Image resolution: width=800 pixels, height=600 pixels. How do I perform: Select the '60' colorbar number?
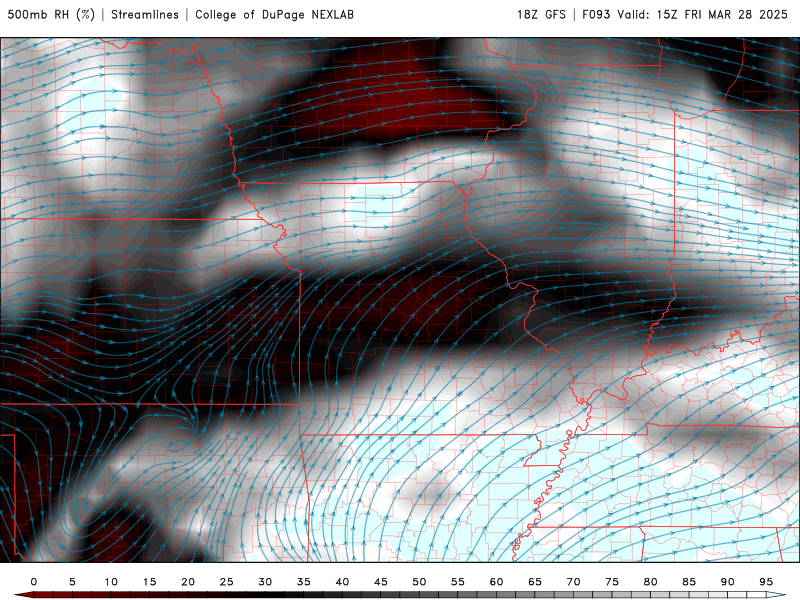(496, 582)
